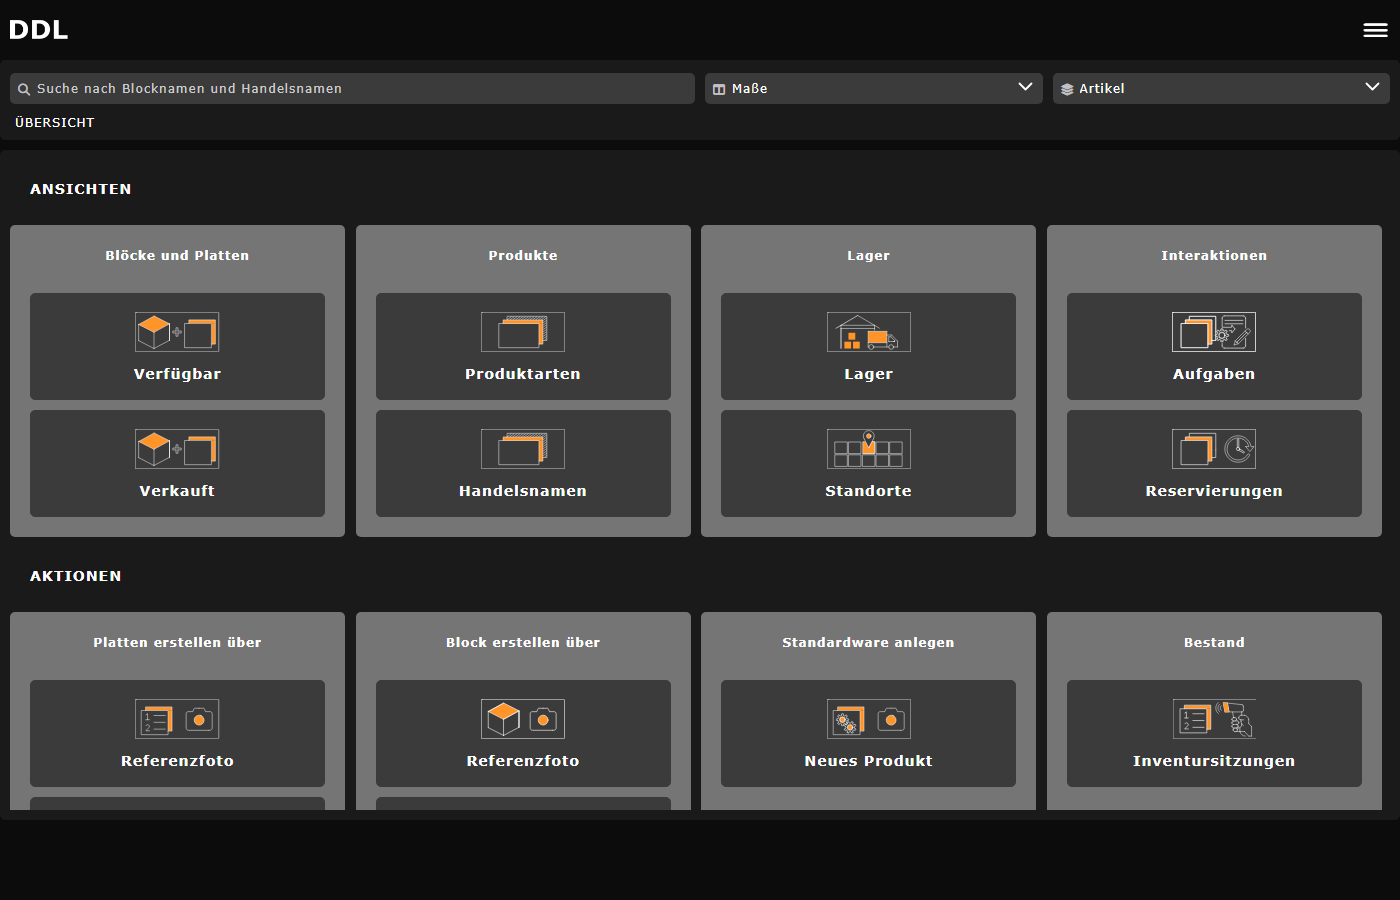
Task: Open the Verfügbar blocks view icon
Action: pos(177,331)
